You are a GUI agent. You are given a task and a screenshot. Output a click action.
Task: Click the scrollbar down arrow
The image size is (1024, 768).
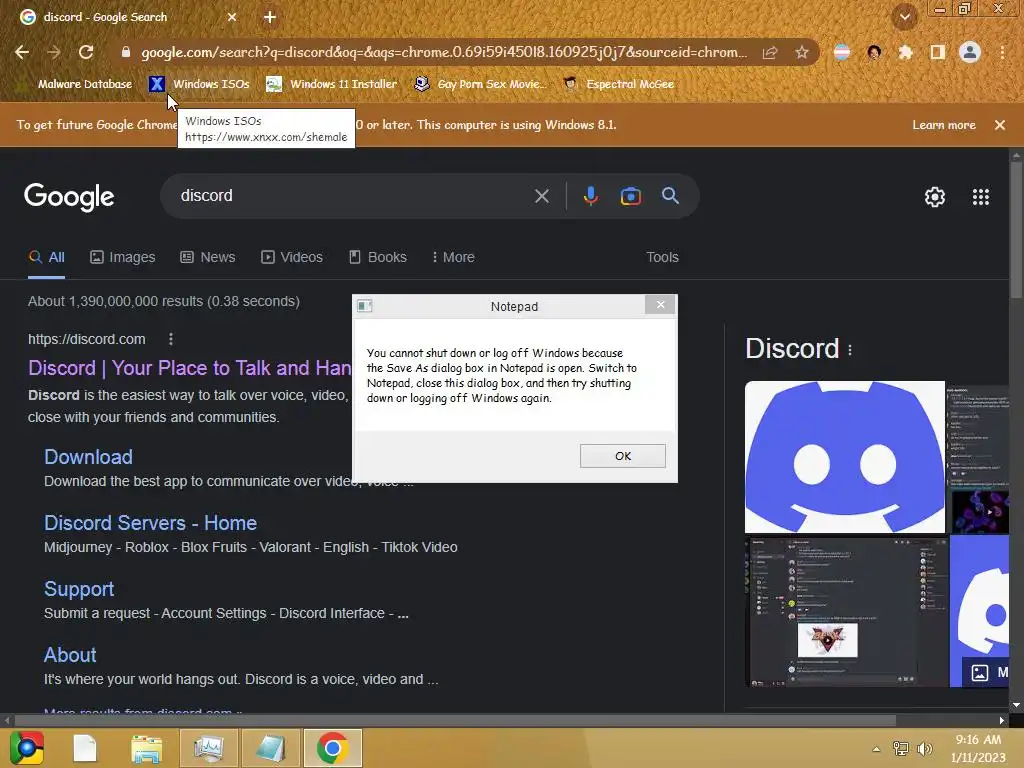1016,705
